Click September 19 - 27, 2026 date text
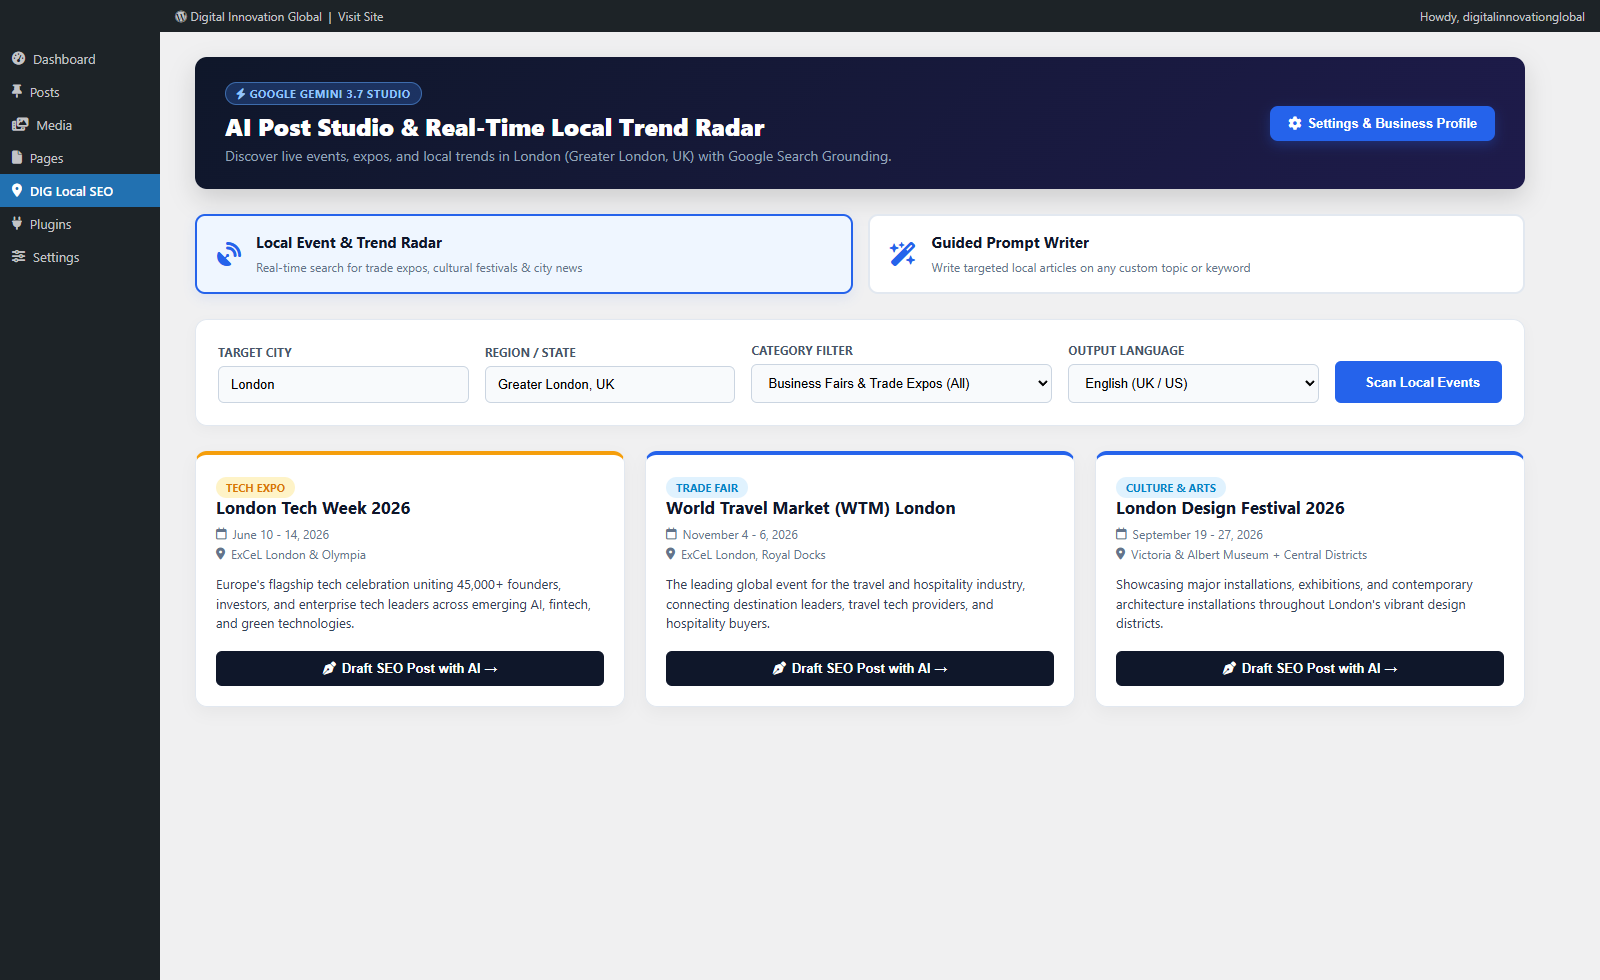Image resolution: width=1600 pixels, height=980 pixels. (x=1197, y=535)
